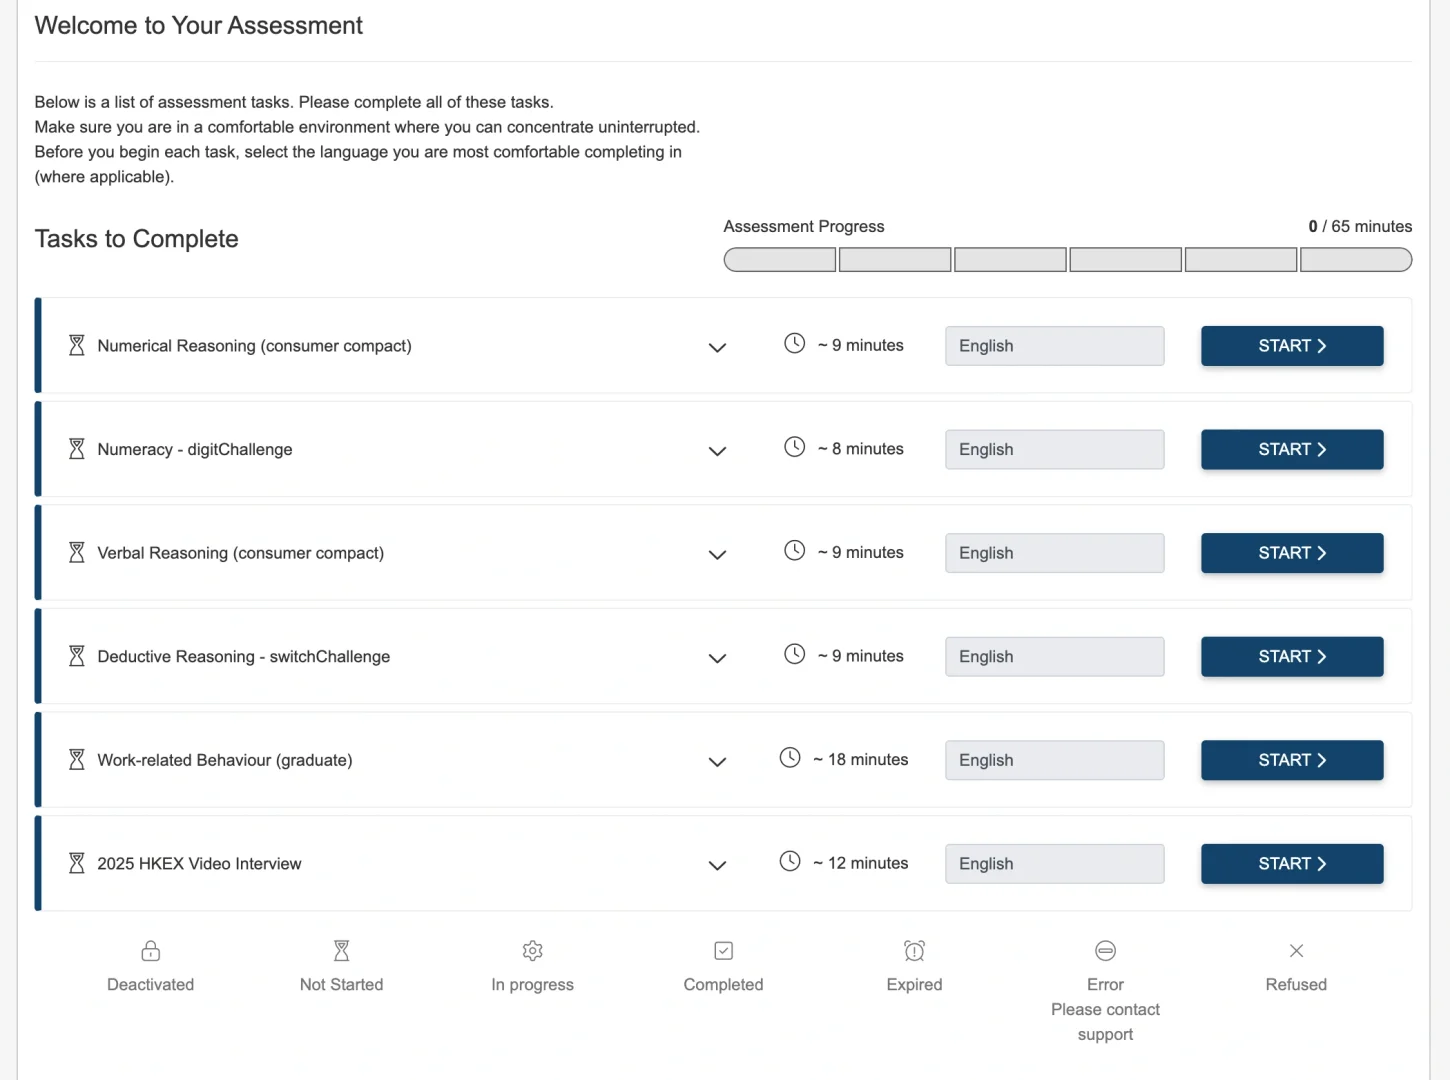
Task: Click the Expired alarm clock icon
Action: (915, 951)
